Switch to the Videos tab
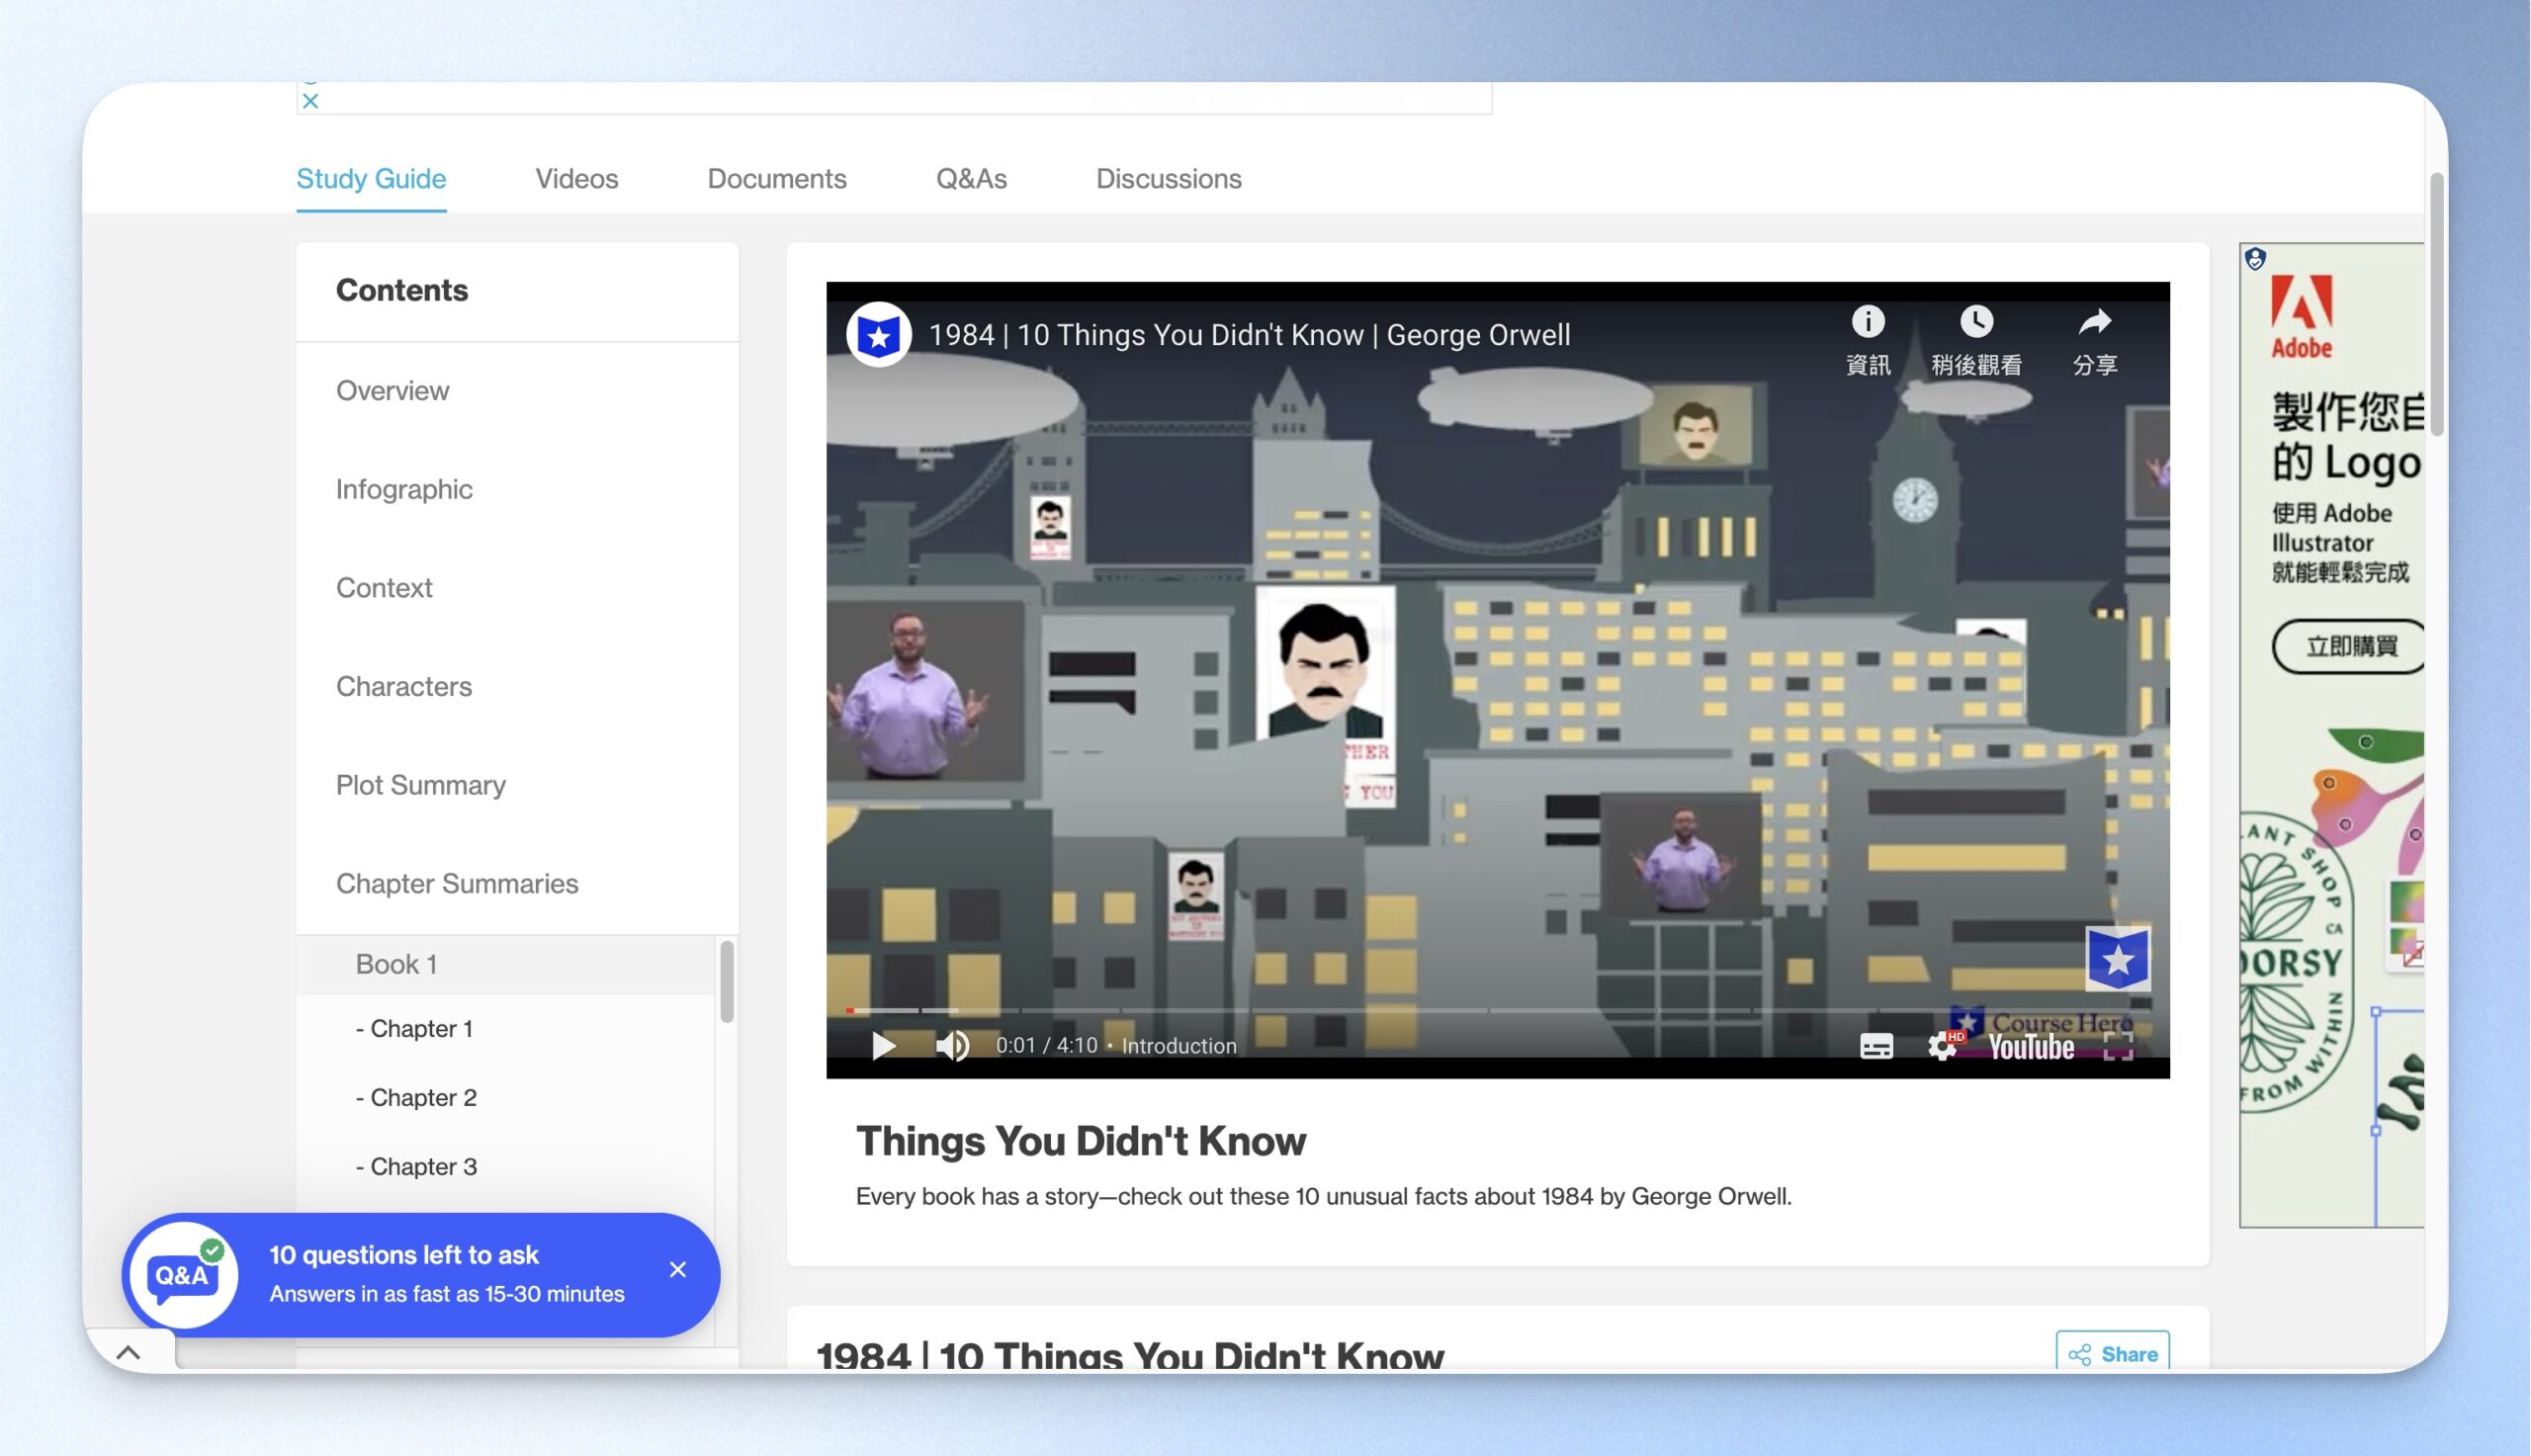The width and height of the screenshot is (2531, 1456). tap(577, 178)
